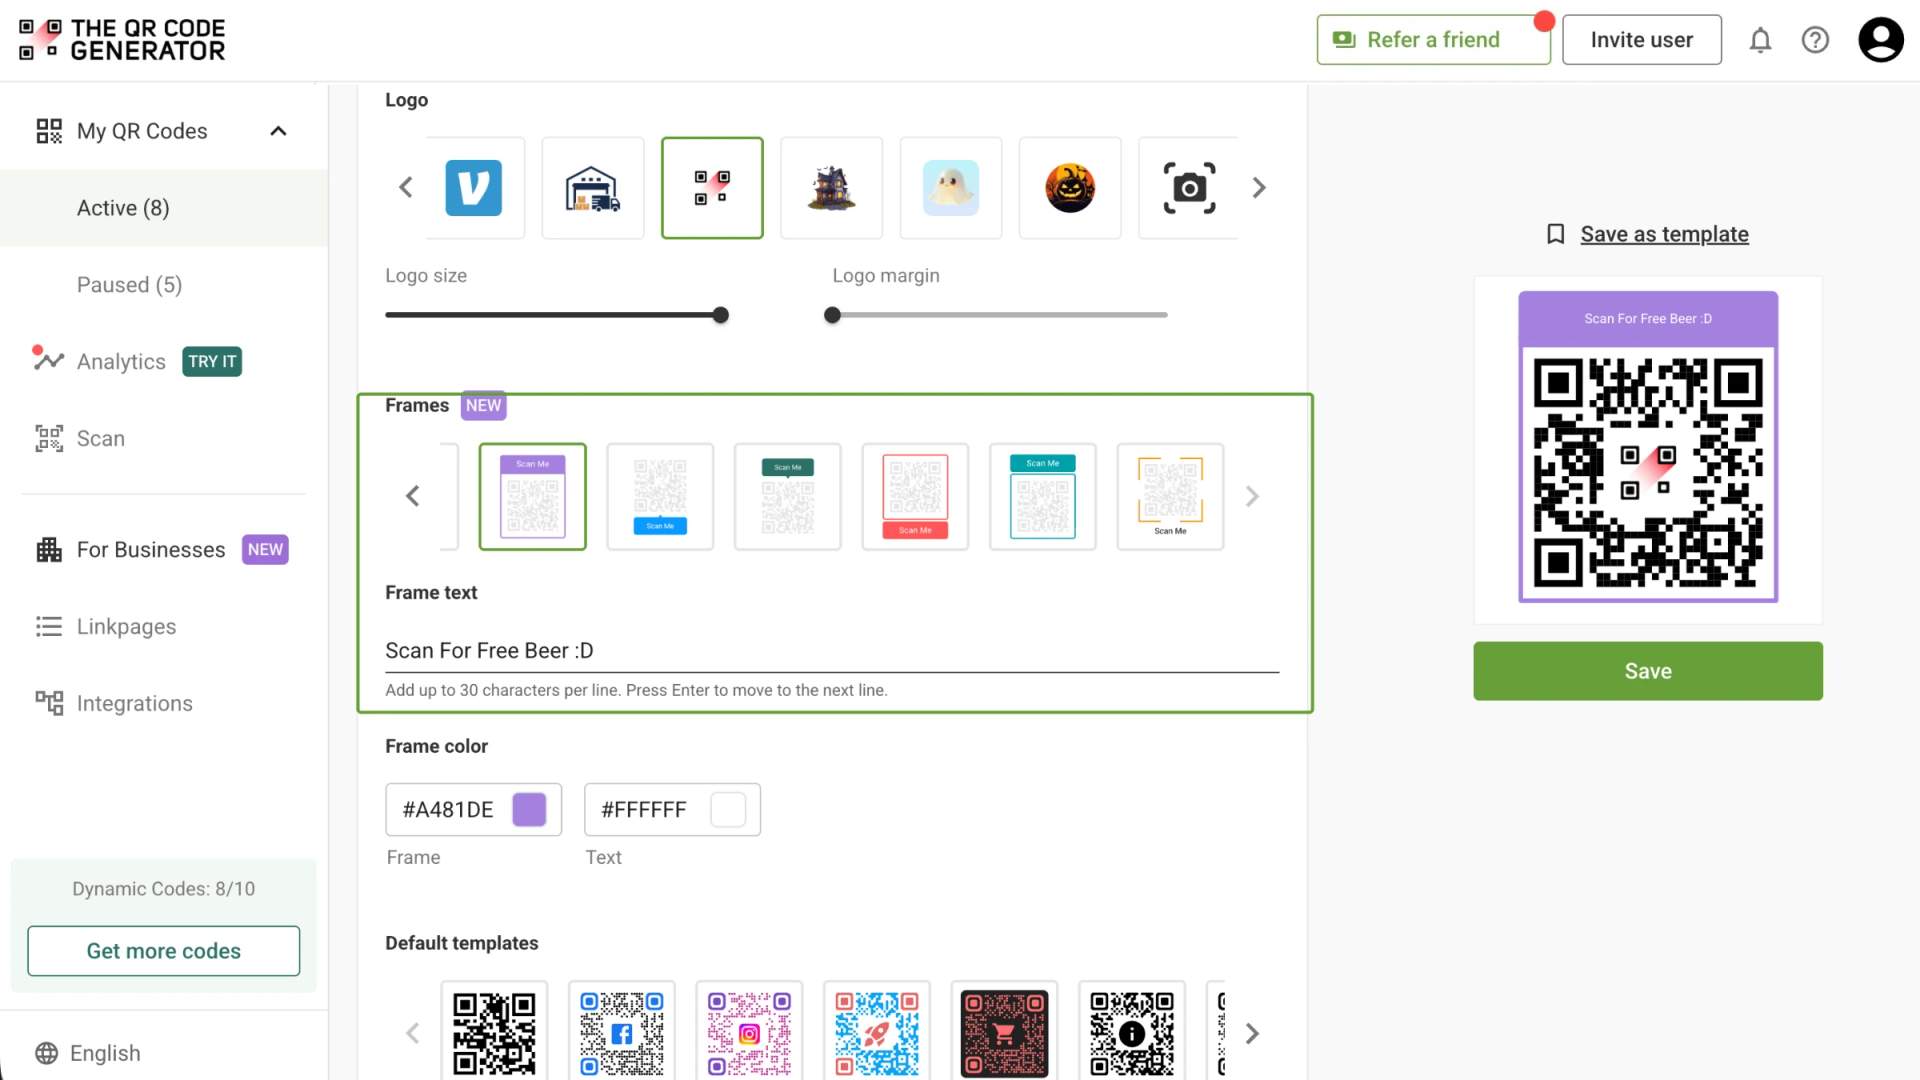Viewport: 1920px width, 1080px height.
Task: Pick the ghost logo
Action: click(951, 188)
